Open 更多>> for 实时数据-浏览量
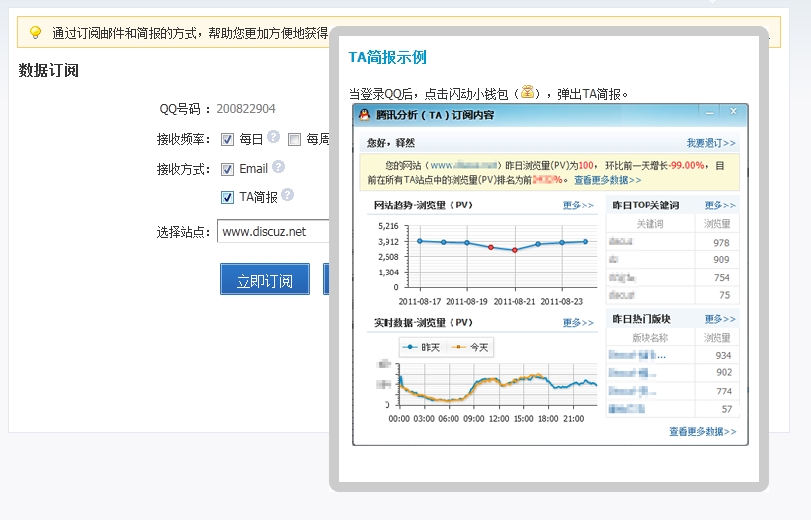Screen dimensions: 811x520 pyautogui.click(x=578, y=323)
